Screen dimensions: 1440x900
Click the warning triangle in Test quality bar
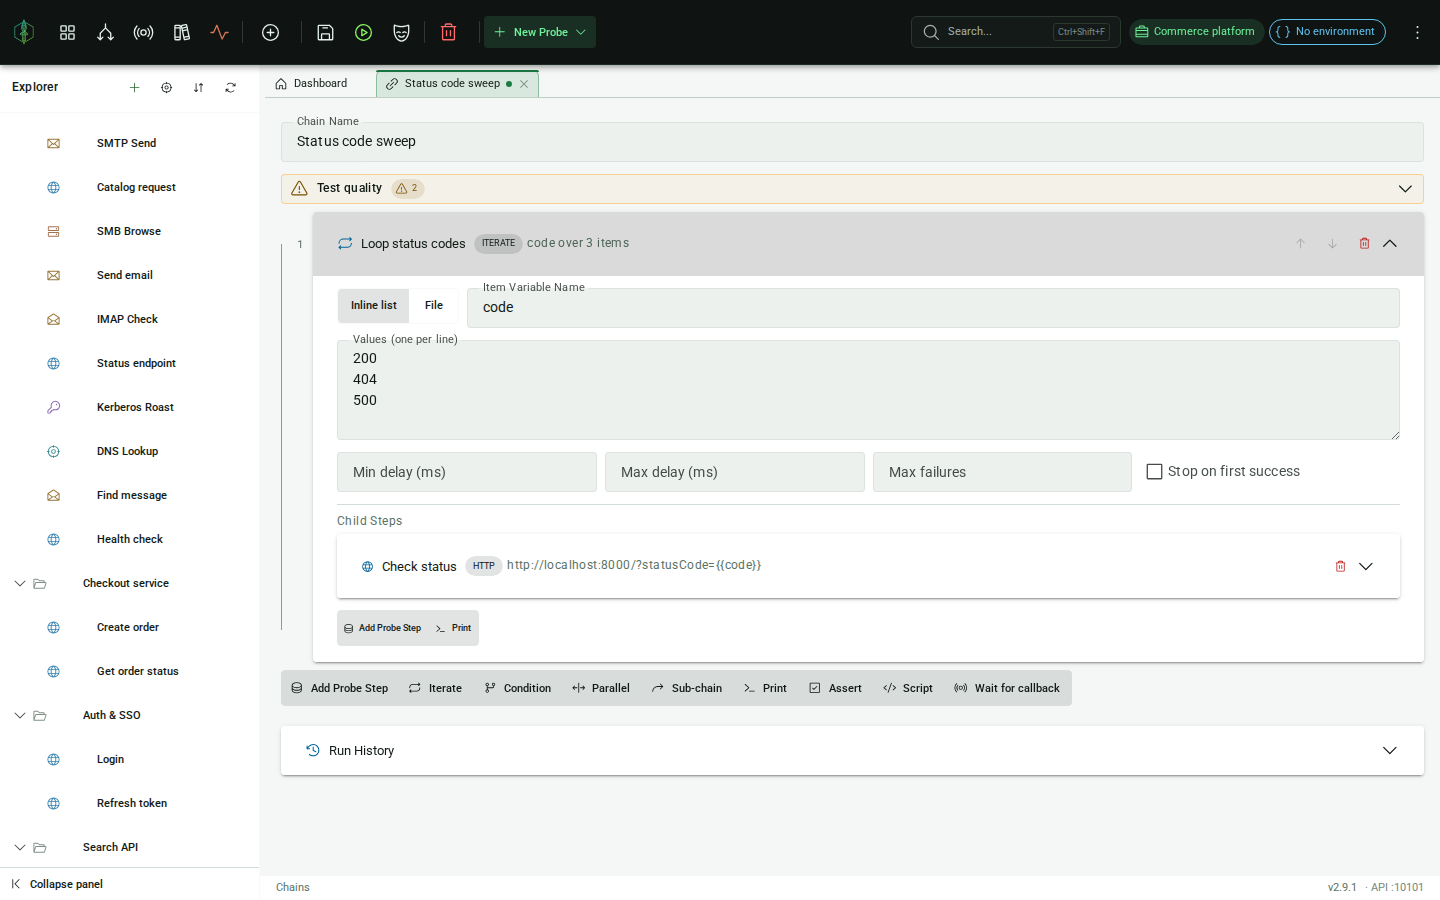pos(299,188)
